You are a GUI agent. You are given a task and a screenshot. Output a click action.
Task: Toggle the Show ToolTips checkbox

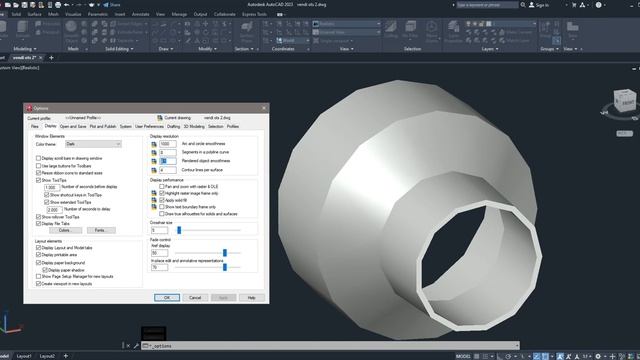tap(38, 180)
